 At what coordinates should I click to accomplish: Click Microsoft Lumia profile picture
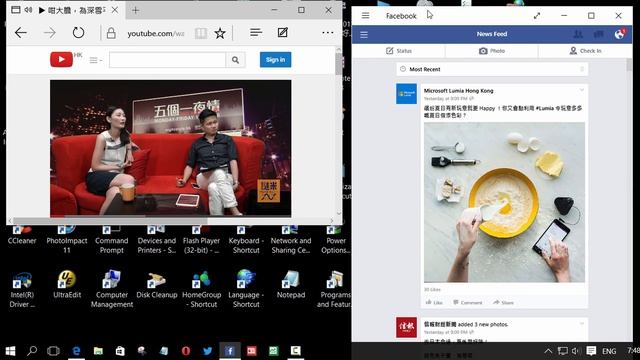click(x=406, y=93)
